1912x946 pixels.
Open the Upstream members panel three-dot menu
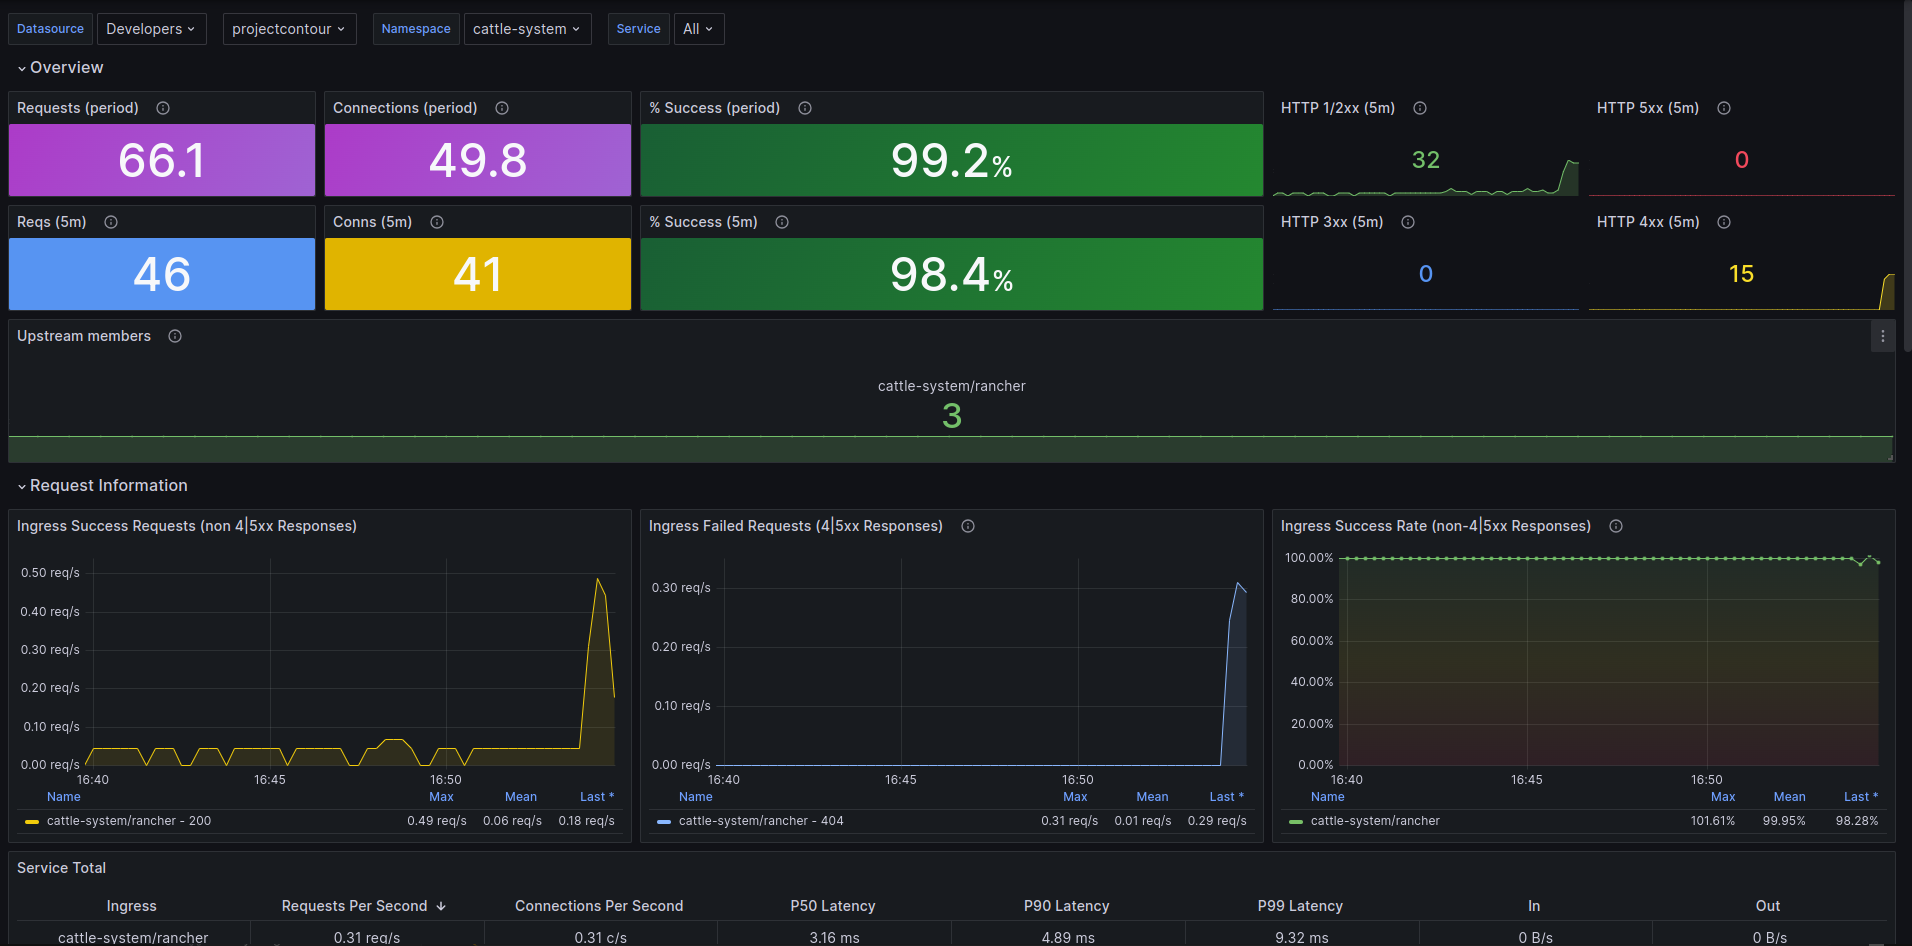(x=1882, y=336)
